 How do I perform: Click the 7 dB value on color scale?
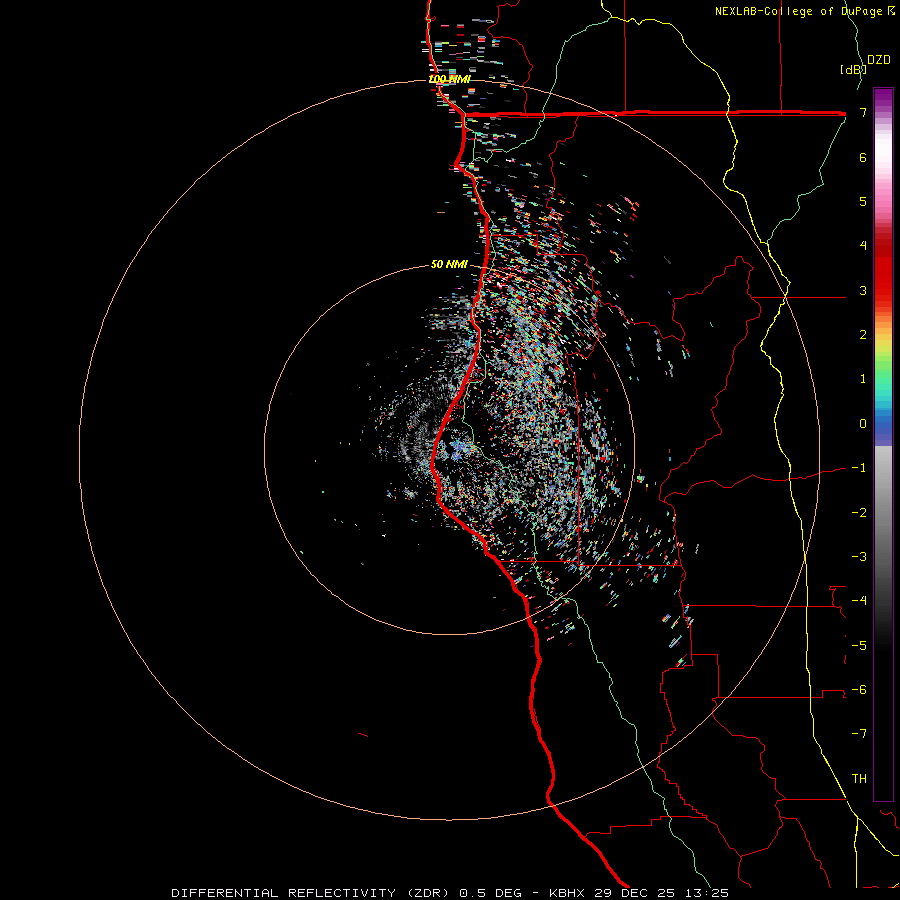point(863,112)
